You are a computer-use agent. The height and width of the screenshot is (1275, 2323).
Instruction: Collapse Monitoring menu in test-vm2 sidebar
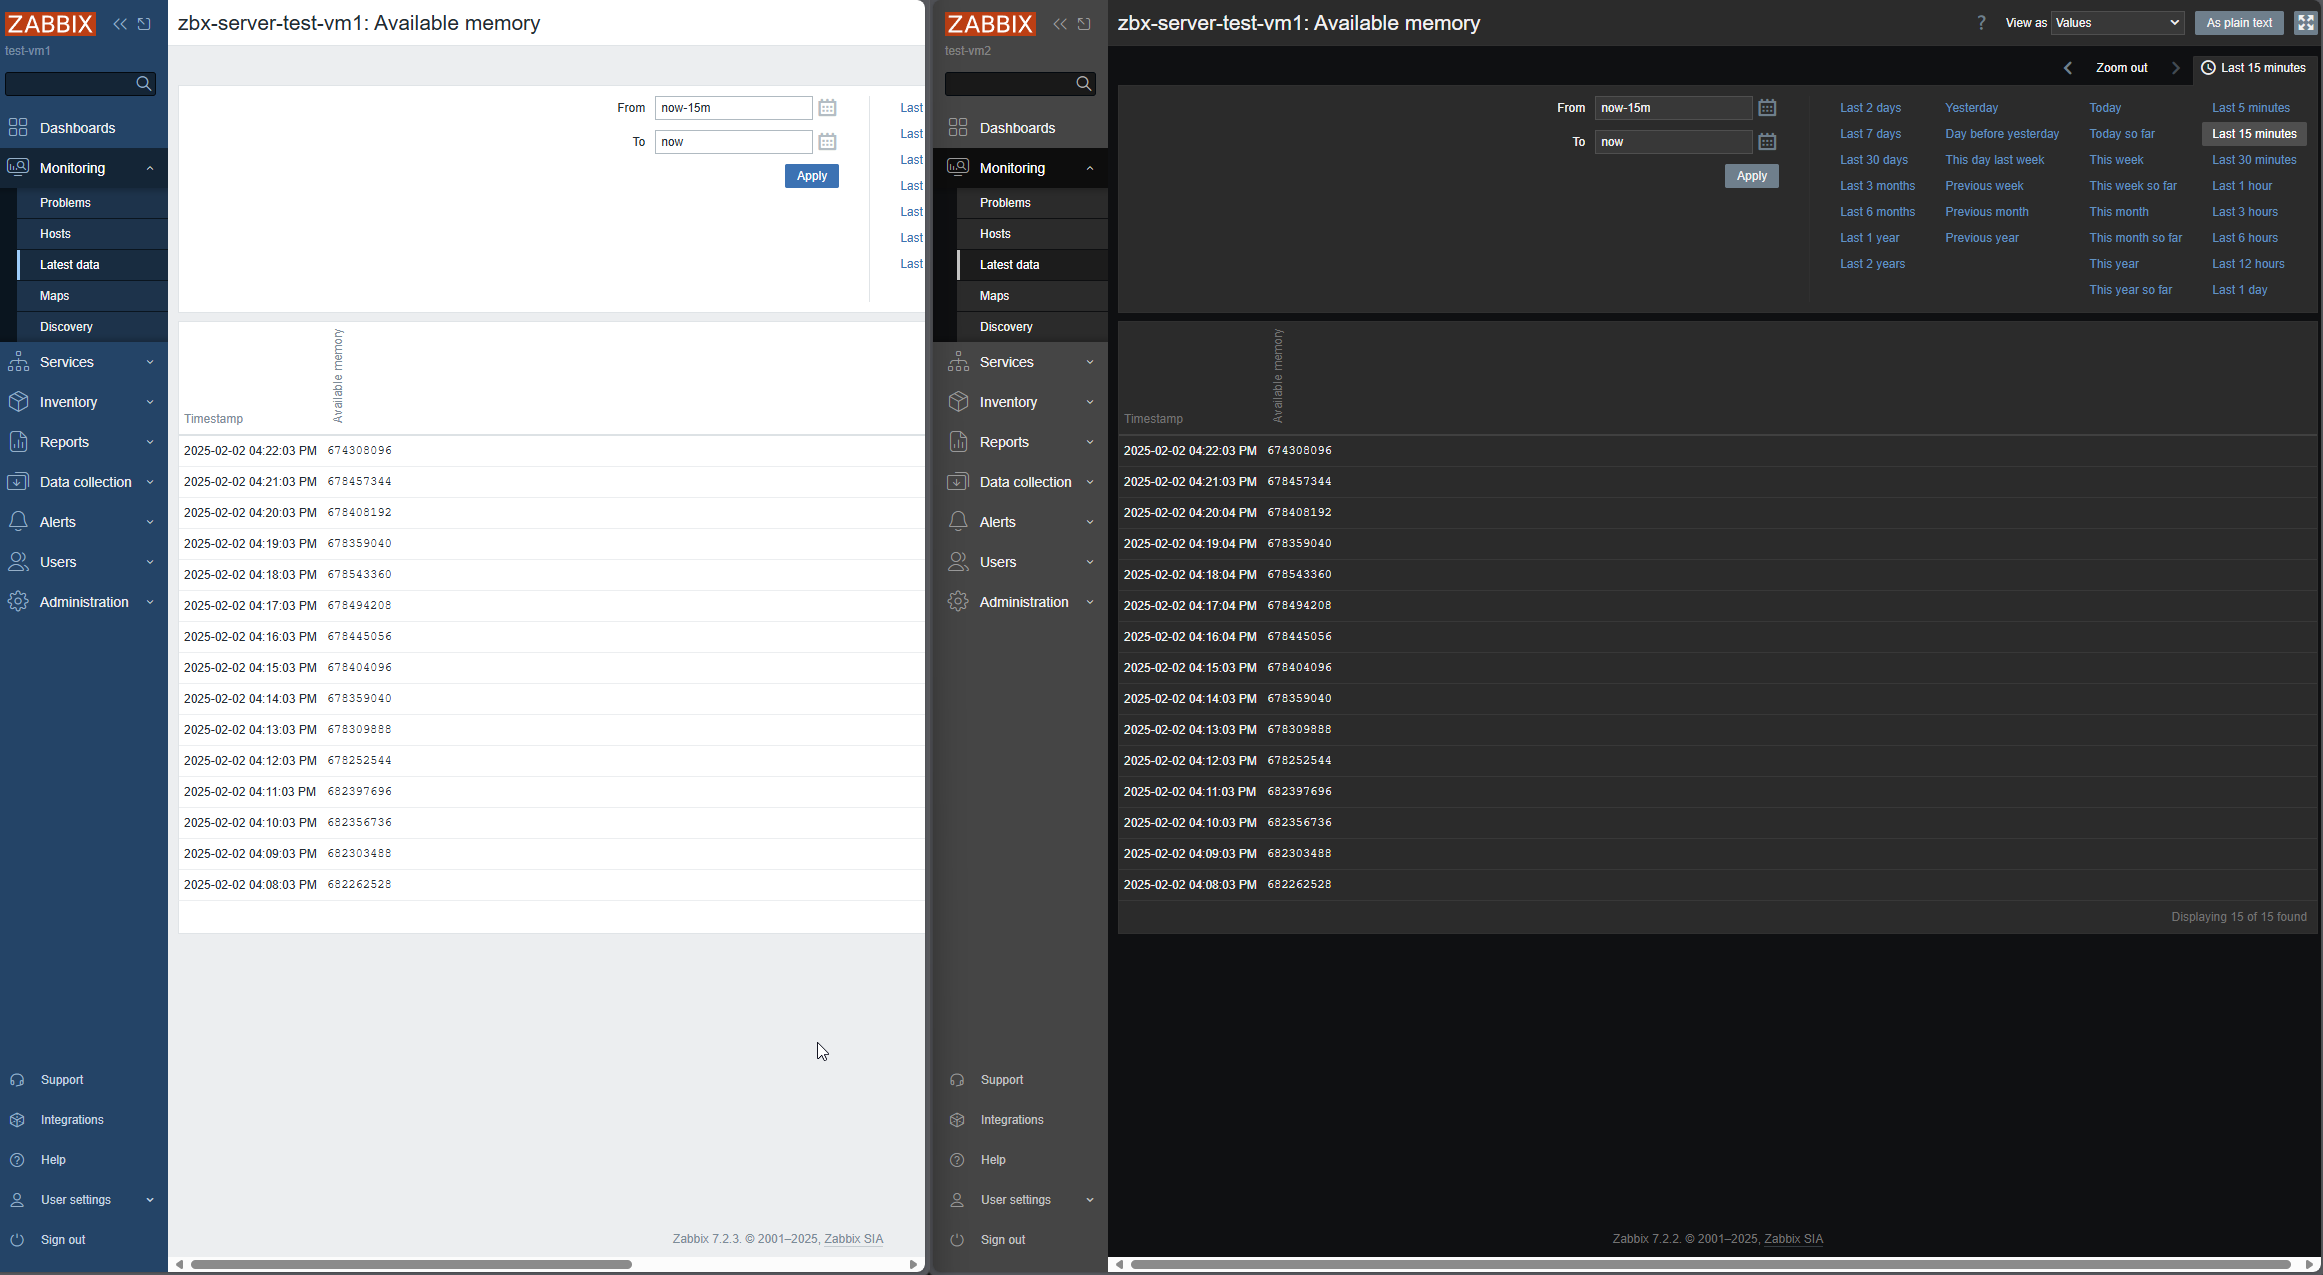1021,168
